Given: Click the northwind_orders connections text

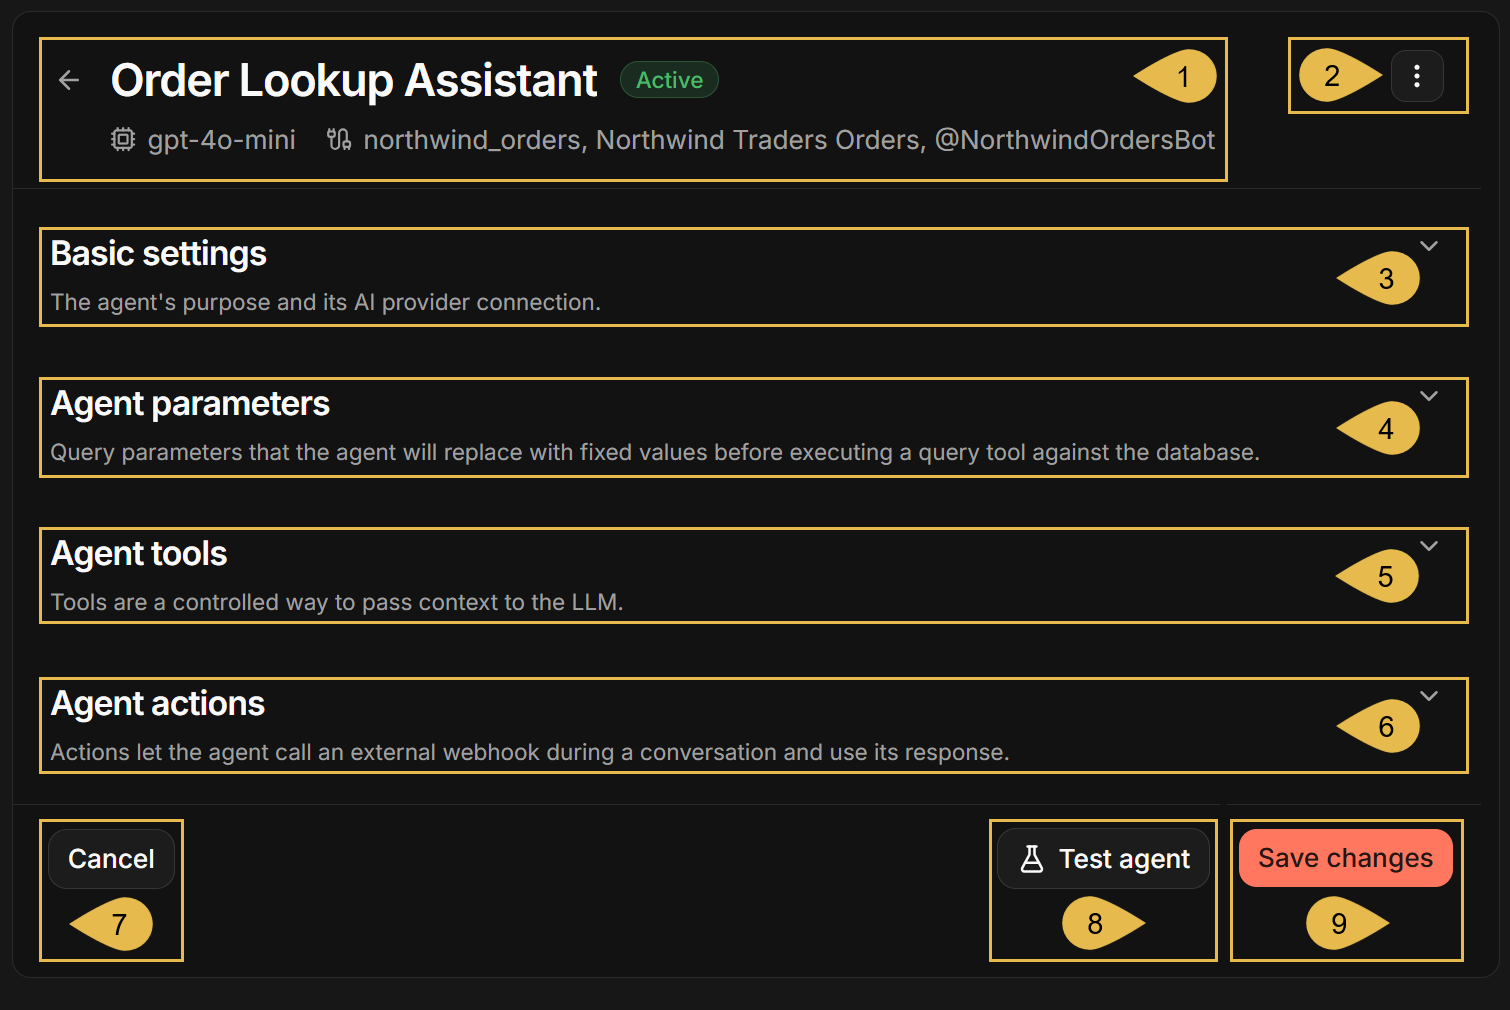Looking at the screenshot, I should point(789,140).
